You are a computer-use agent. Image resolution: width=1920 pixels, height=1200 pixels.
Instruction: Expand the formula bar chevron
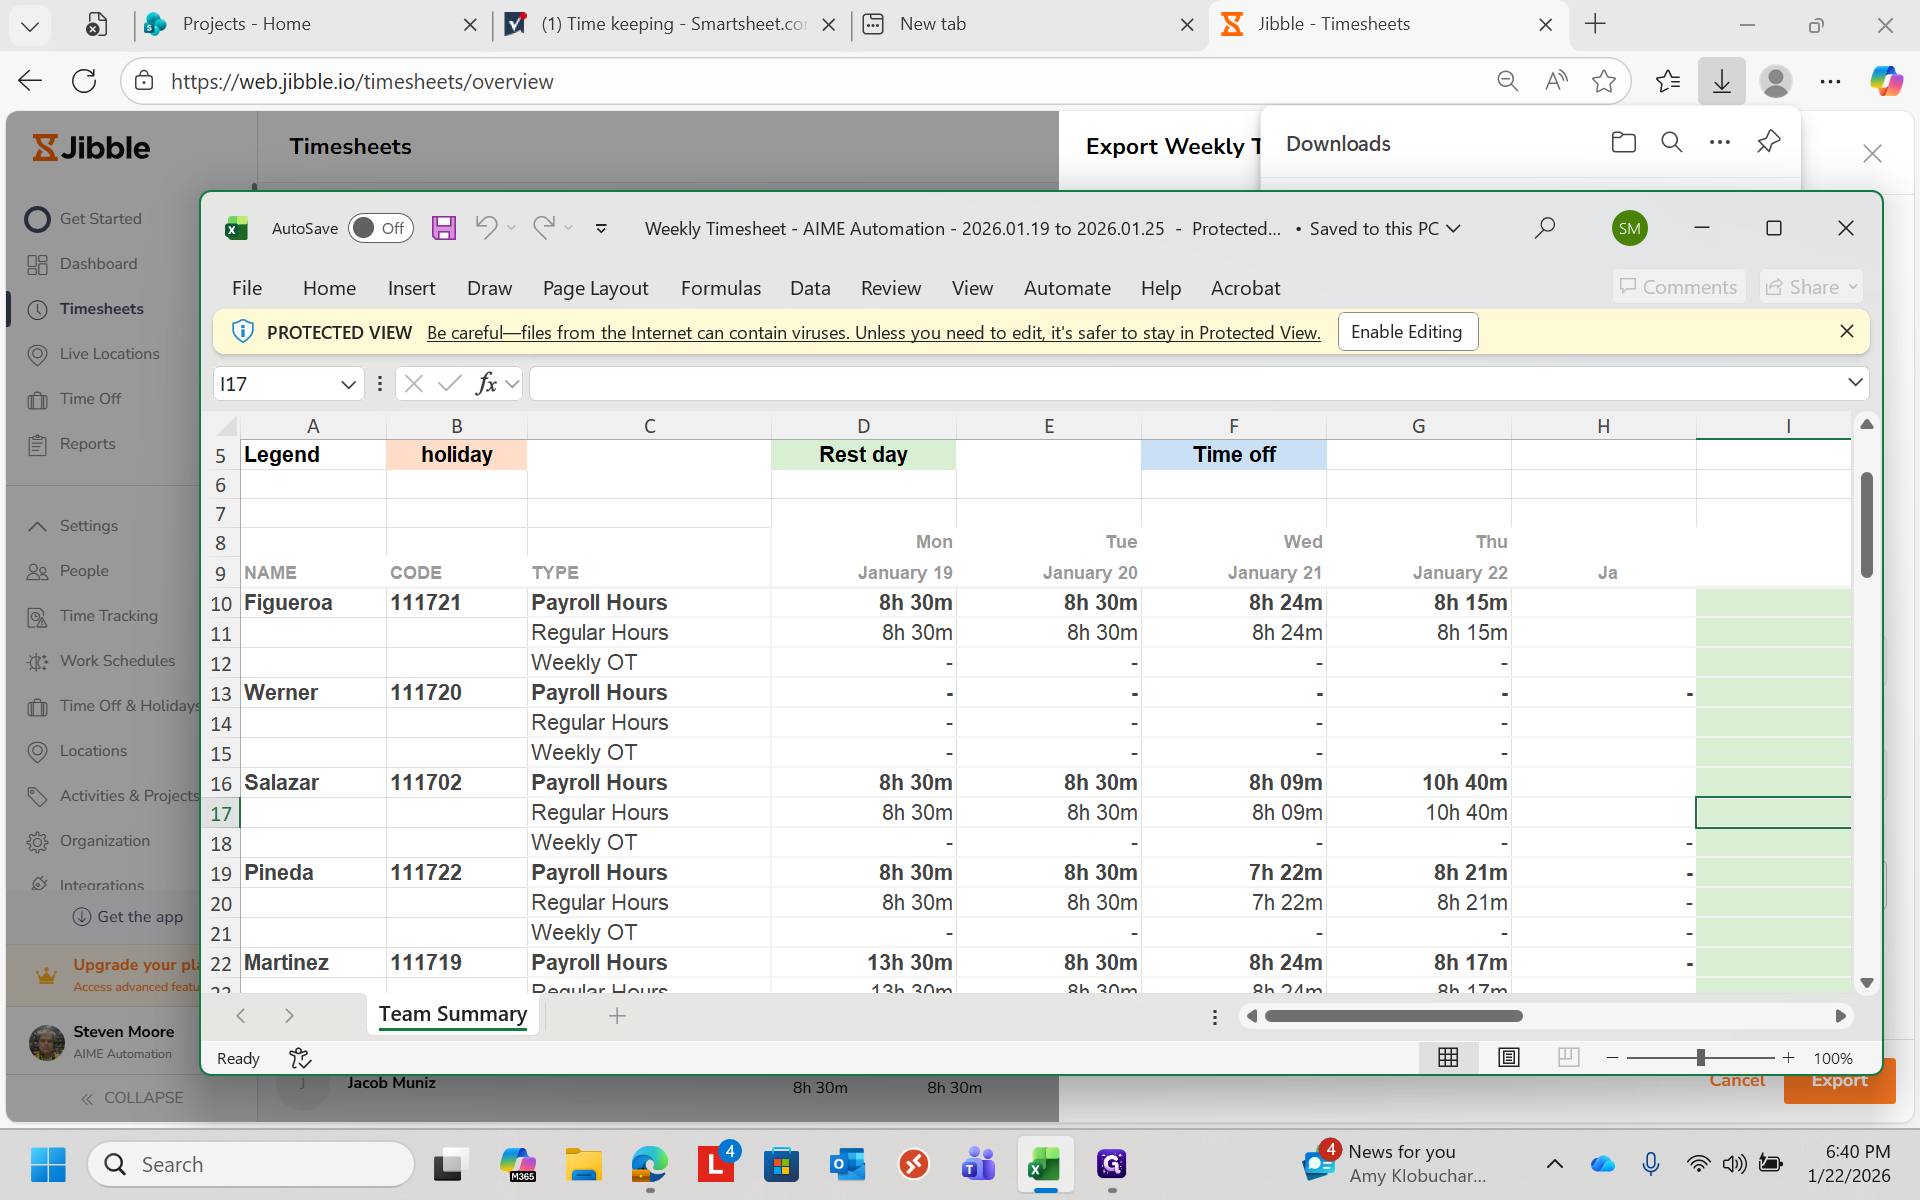[x=1855, y=383]
